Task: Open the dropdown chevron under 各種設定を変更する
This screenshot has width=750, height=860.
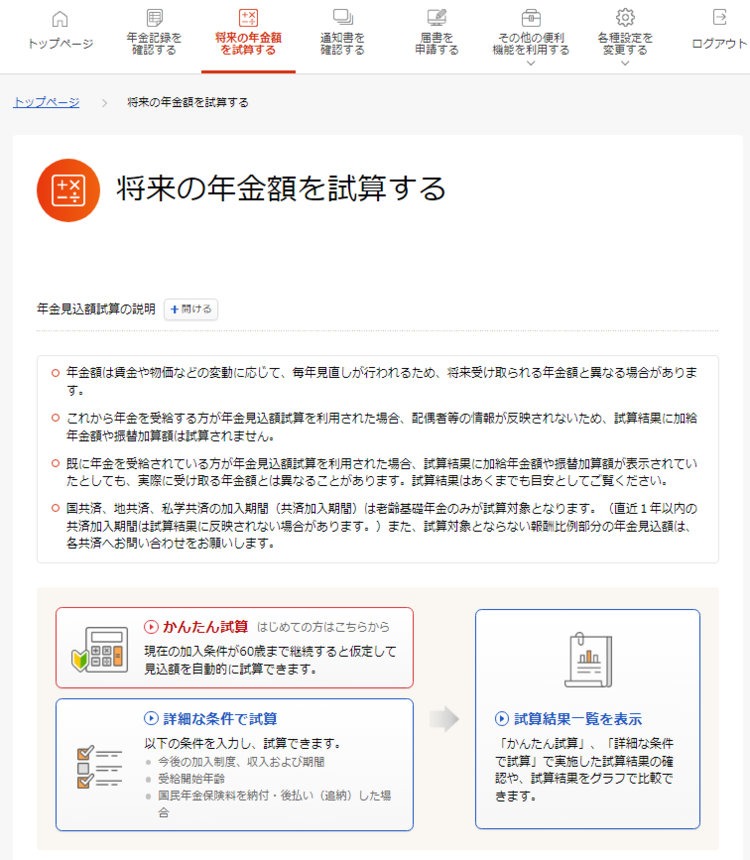Action: [x=625, y=63]
